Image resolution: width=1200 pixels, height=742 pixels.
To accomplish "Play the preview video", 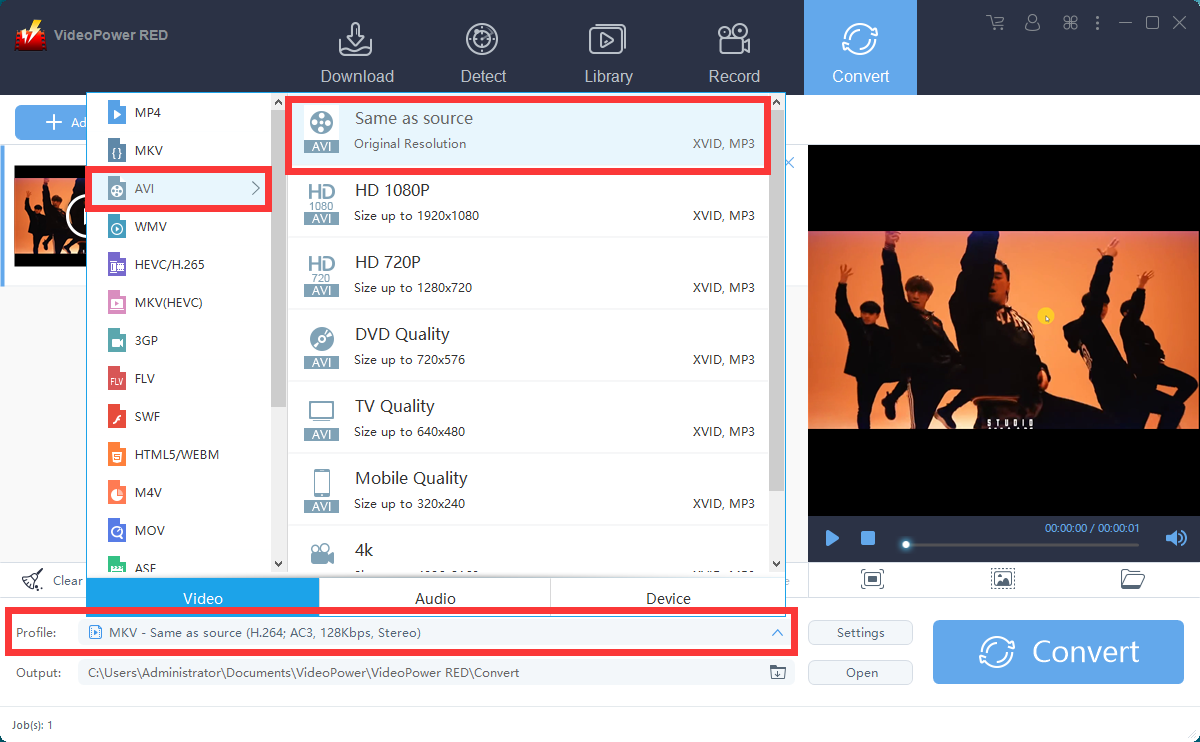I will (x=832, y=538).
